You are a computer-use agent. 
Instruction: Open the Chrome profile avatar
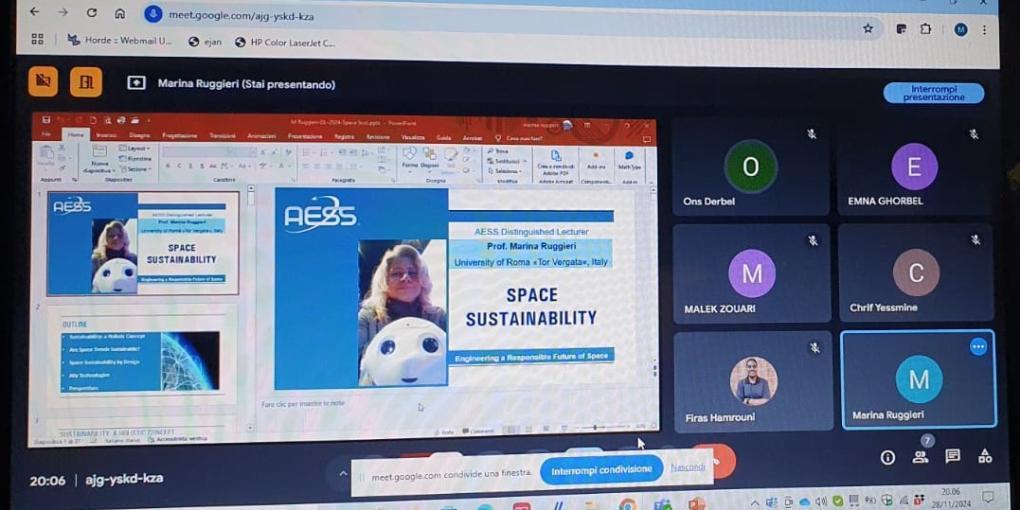[961, 29]
